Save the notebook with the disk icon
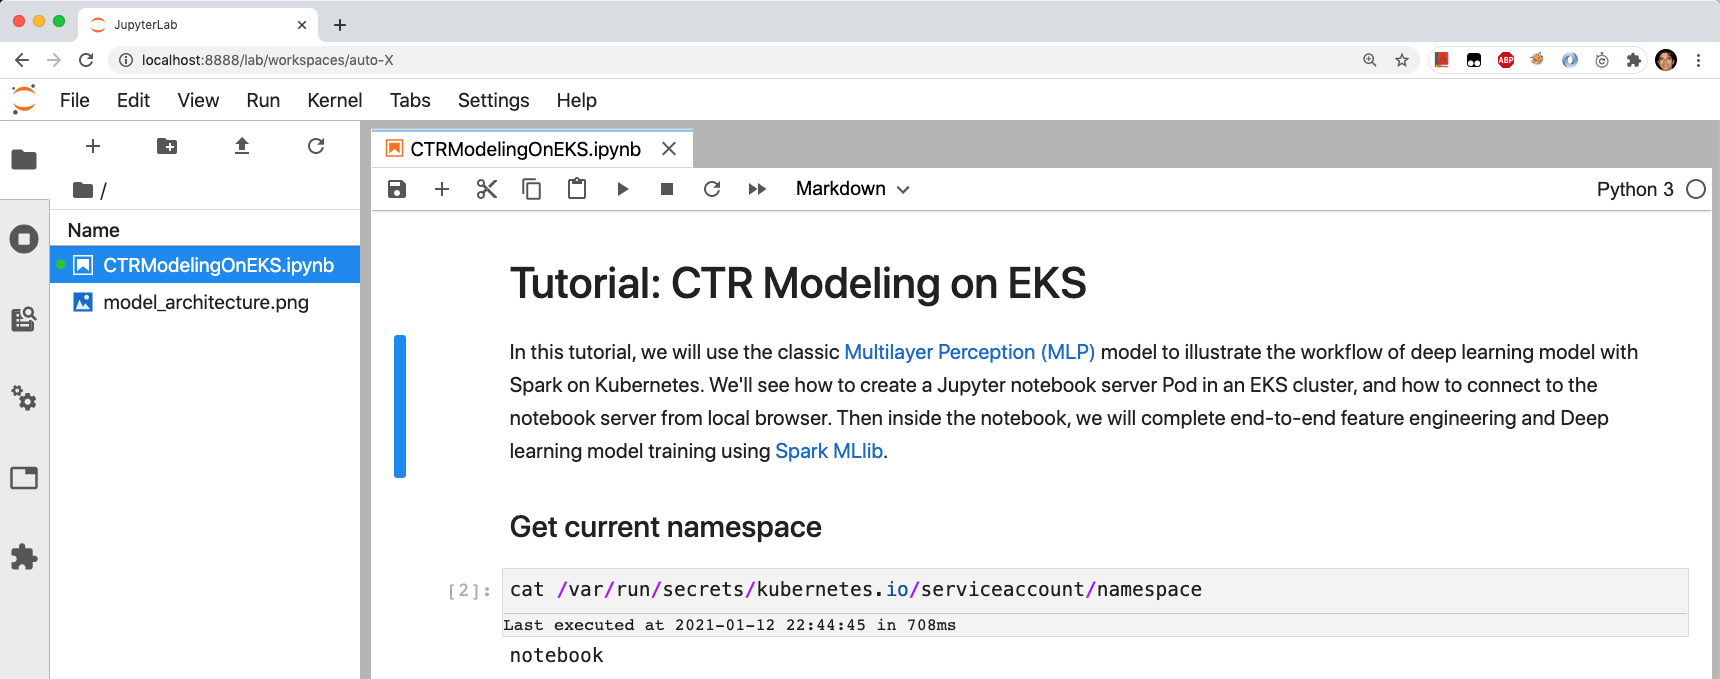This screenshot has width=1720, height=679. [x=397, y=189]
